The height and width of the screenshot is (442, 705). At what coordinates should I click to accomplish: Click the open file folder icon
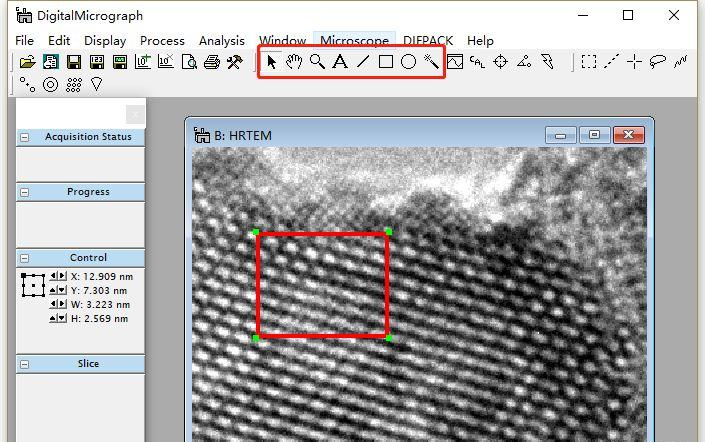click(27, 62)
